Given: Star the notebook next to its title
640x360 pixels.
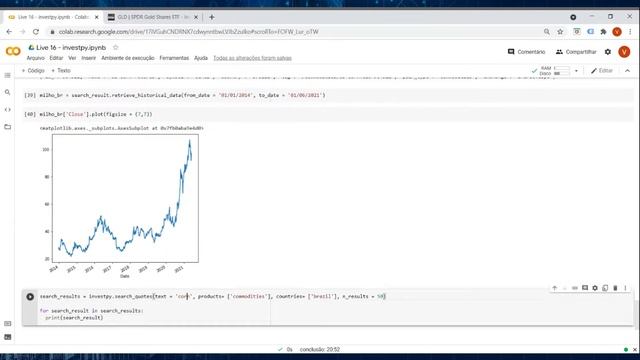Looking at the screenshot, I should (116, 48).
